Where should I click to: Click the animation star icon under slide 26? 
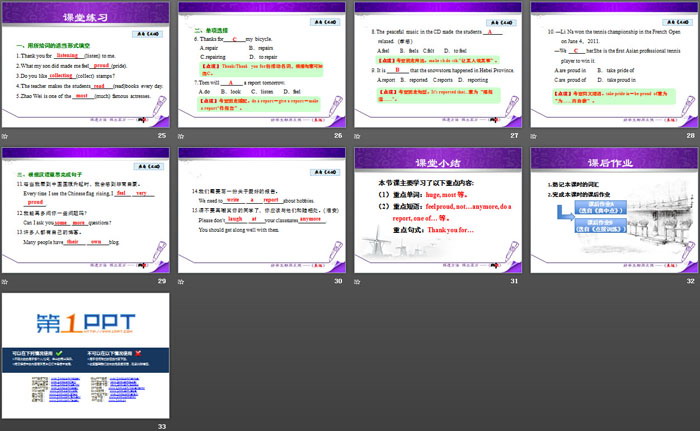coord(183,135)
